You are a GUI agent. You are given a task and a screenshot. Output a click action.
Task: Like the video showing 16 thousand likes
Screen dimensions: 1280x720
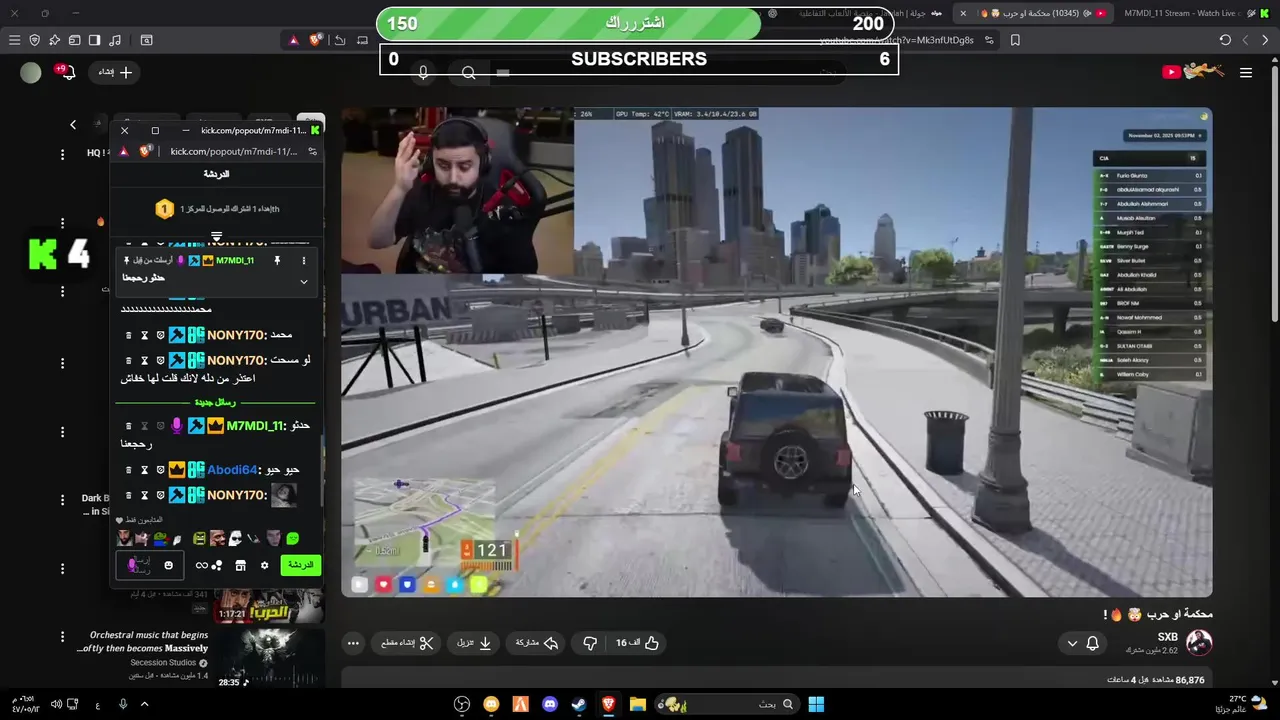(x=637, y=643)
